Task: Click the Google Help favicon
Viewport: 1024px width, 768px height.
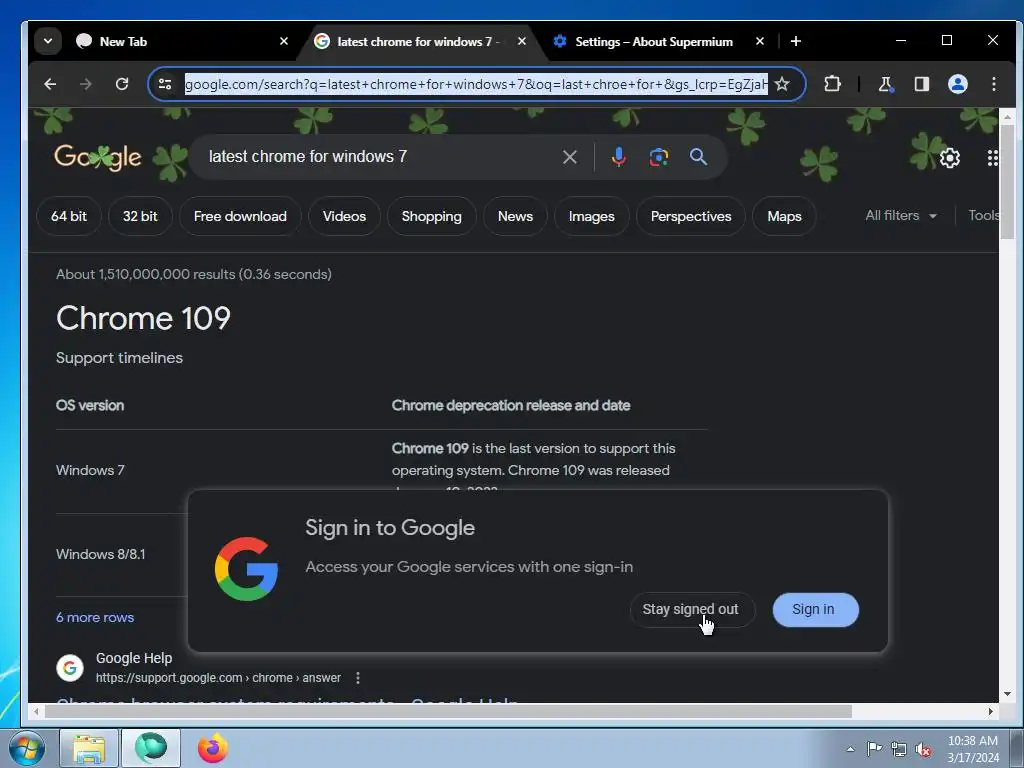Action: pyautogui.click(x=70, y=668)
